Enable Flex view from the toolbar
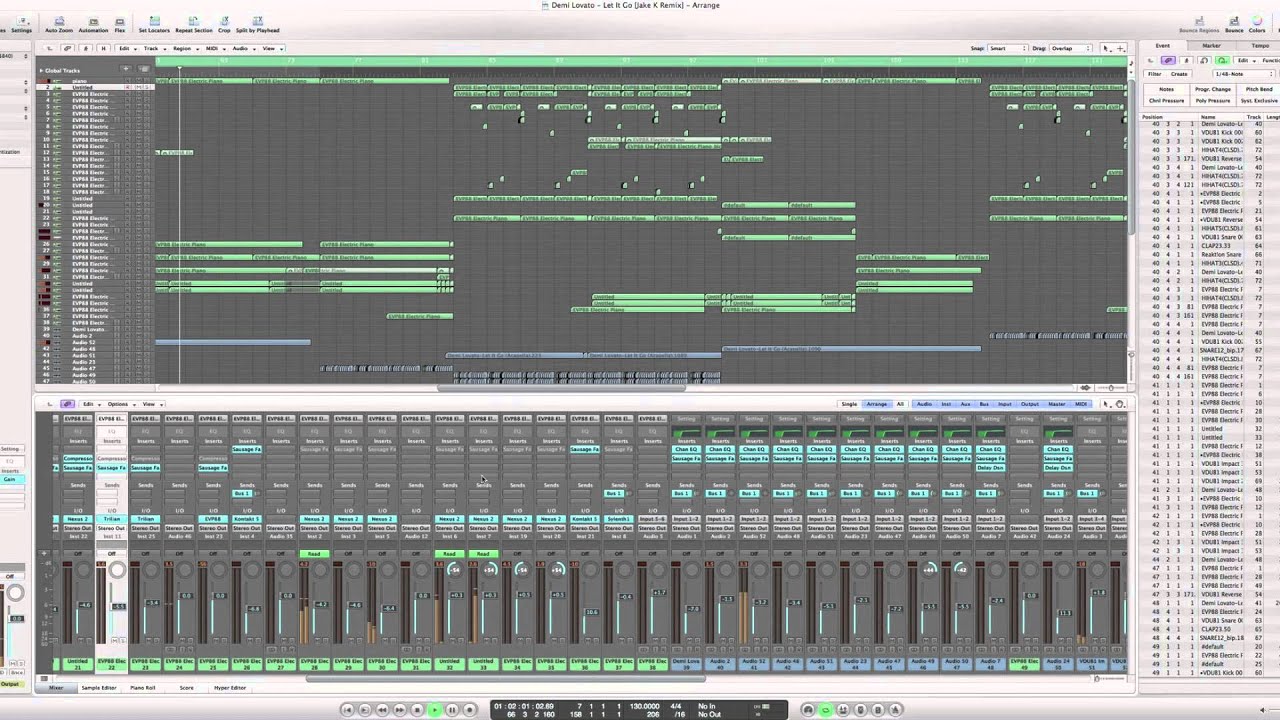 (120, 22)
